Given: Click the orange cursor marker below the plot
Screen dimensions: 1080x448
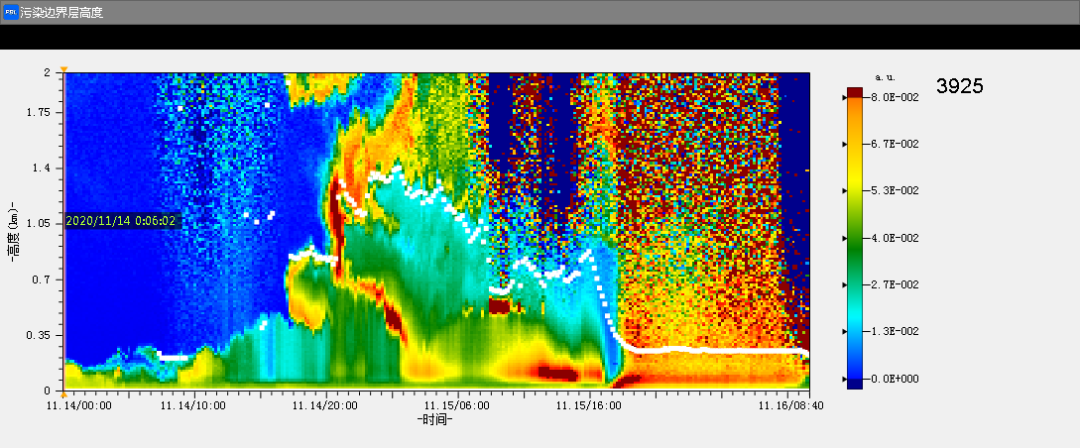Looking at the screenshot, I should coord(64,394).
